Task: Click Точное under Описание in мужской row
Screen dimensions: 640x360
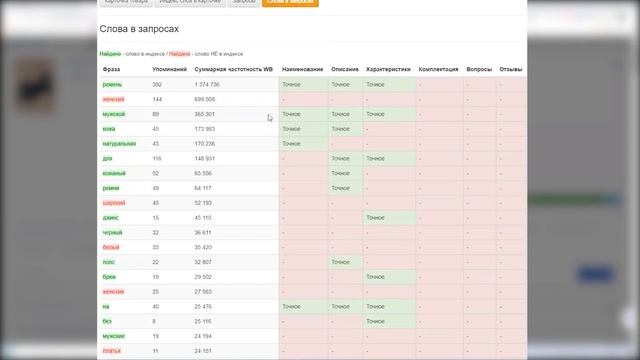Action: (x=340, y=114)
